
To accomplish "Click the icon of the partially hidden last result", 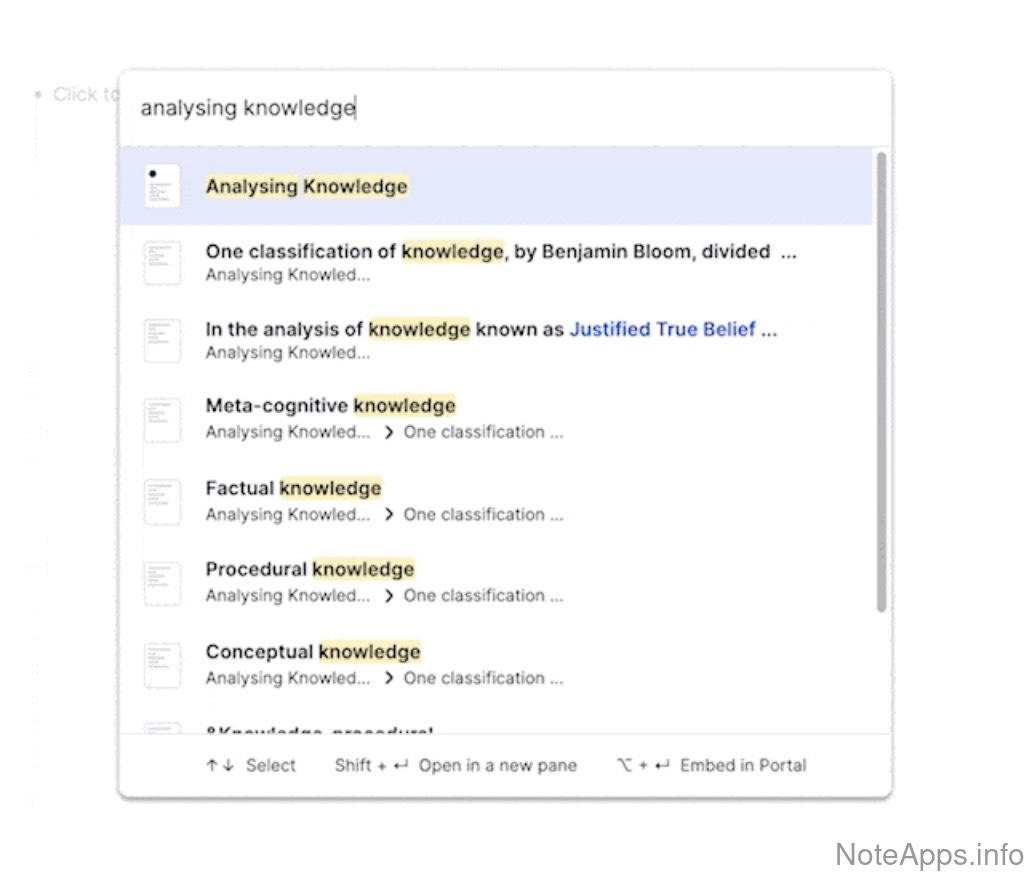I will (162, 728).
